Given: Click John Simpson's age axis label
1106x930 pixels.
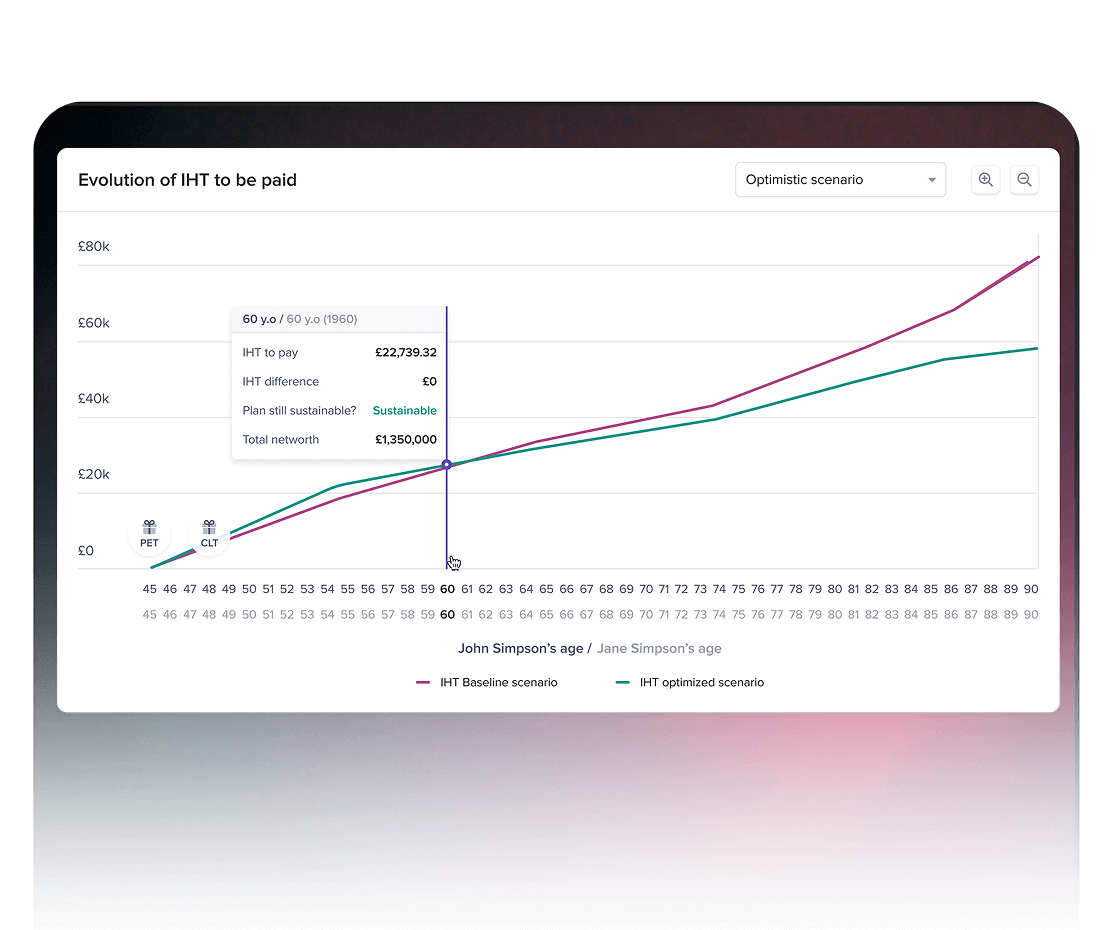Looking at the screenshot, I should [x=520, y=648].
